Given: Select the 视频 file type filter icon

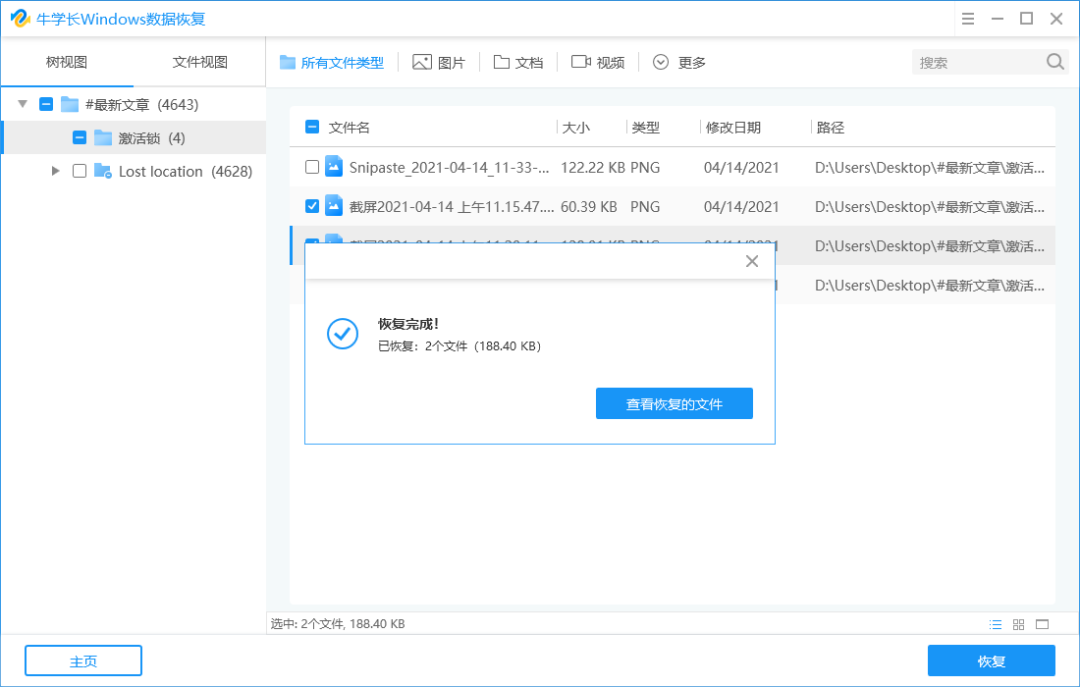Looking at the screenshot, I should 581,61.
